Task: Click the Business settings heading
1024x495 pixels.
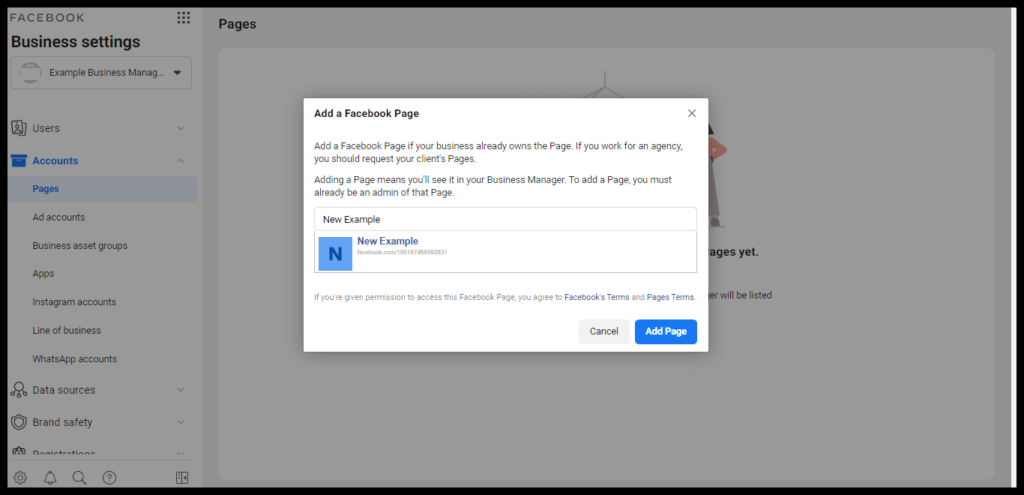Action: (x=76, y=42)
